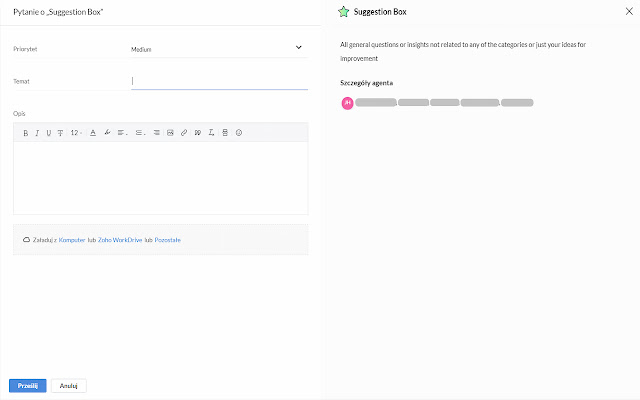Clear text formatting with toolbar icon
The width and height of the screenshot is (640, 400).
coord(211,133)
